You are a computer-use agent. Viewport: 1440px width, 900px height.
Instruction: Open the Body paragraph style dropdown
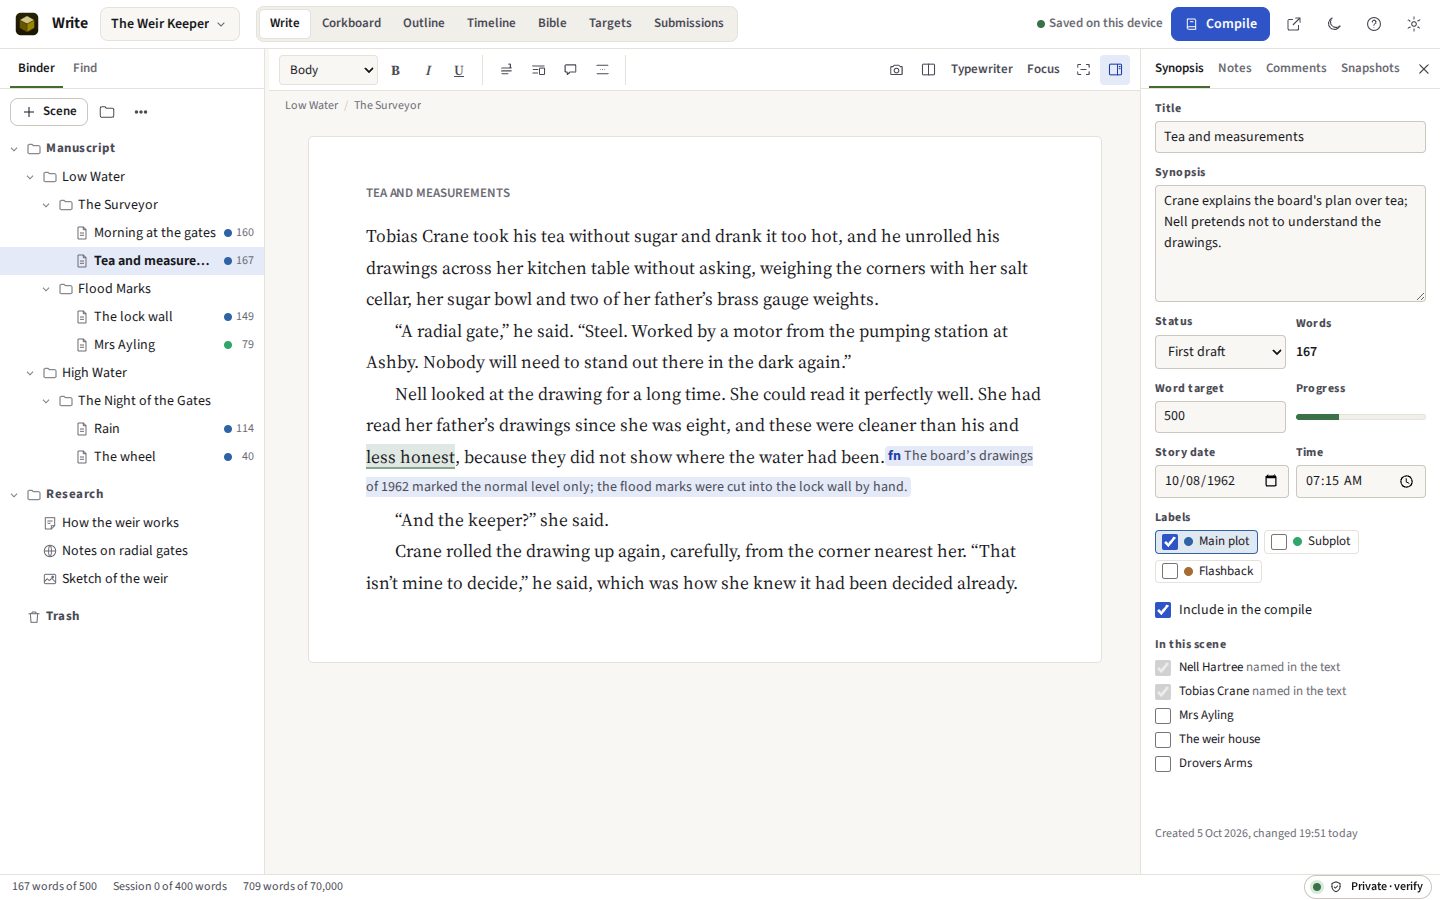pos(328,70)
